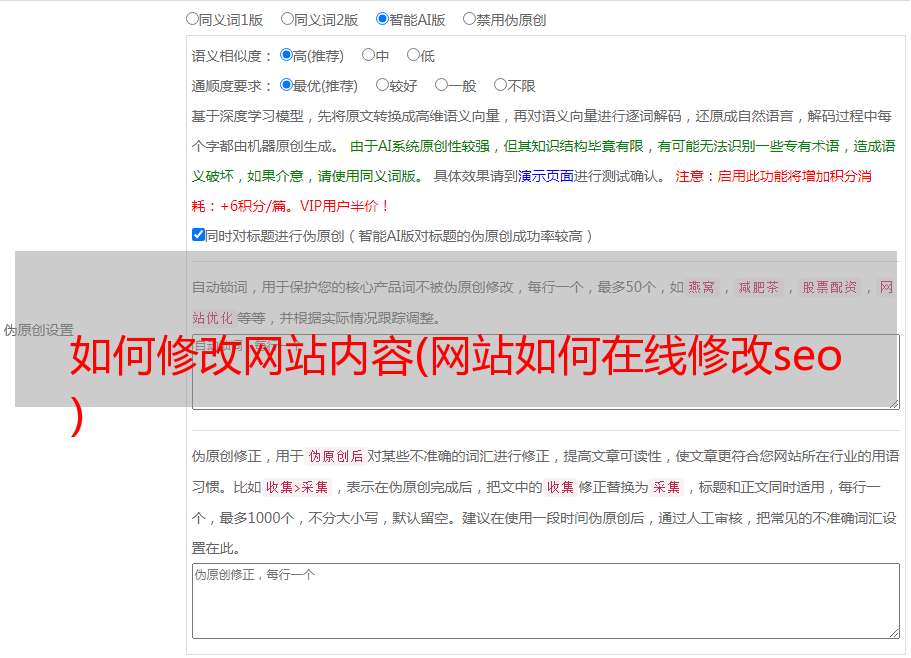
Task: Click inside the 伪原创修正 text area
Action: [x=546, y=601]
